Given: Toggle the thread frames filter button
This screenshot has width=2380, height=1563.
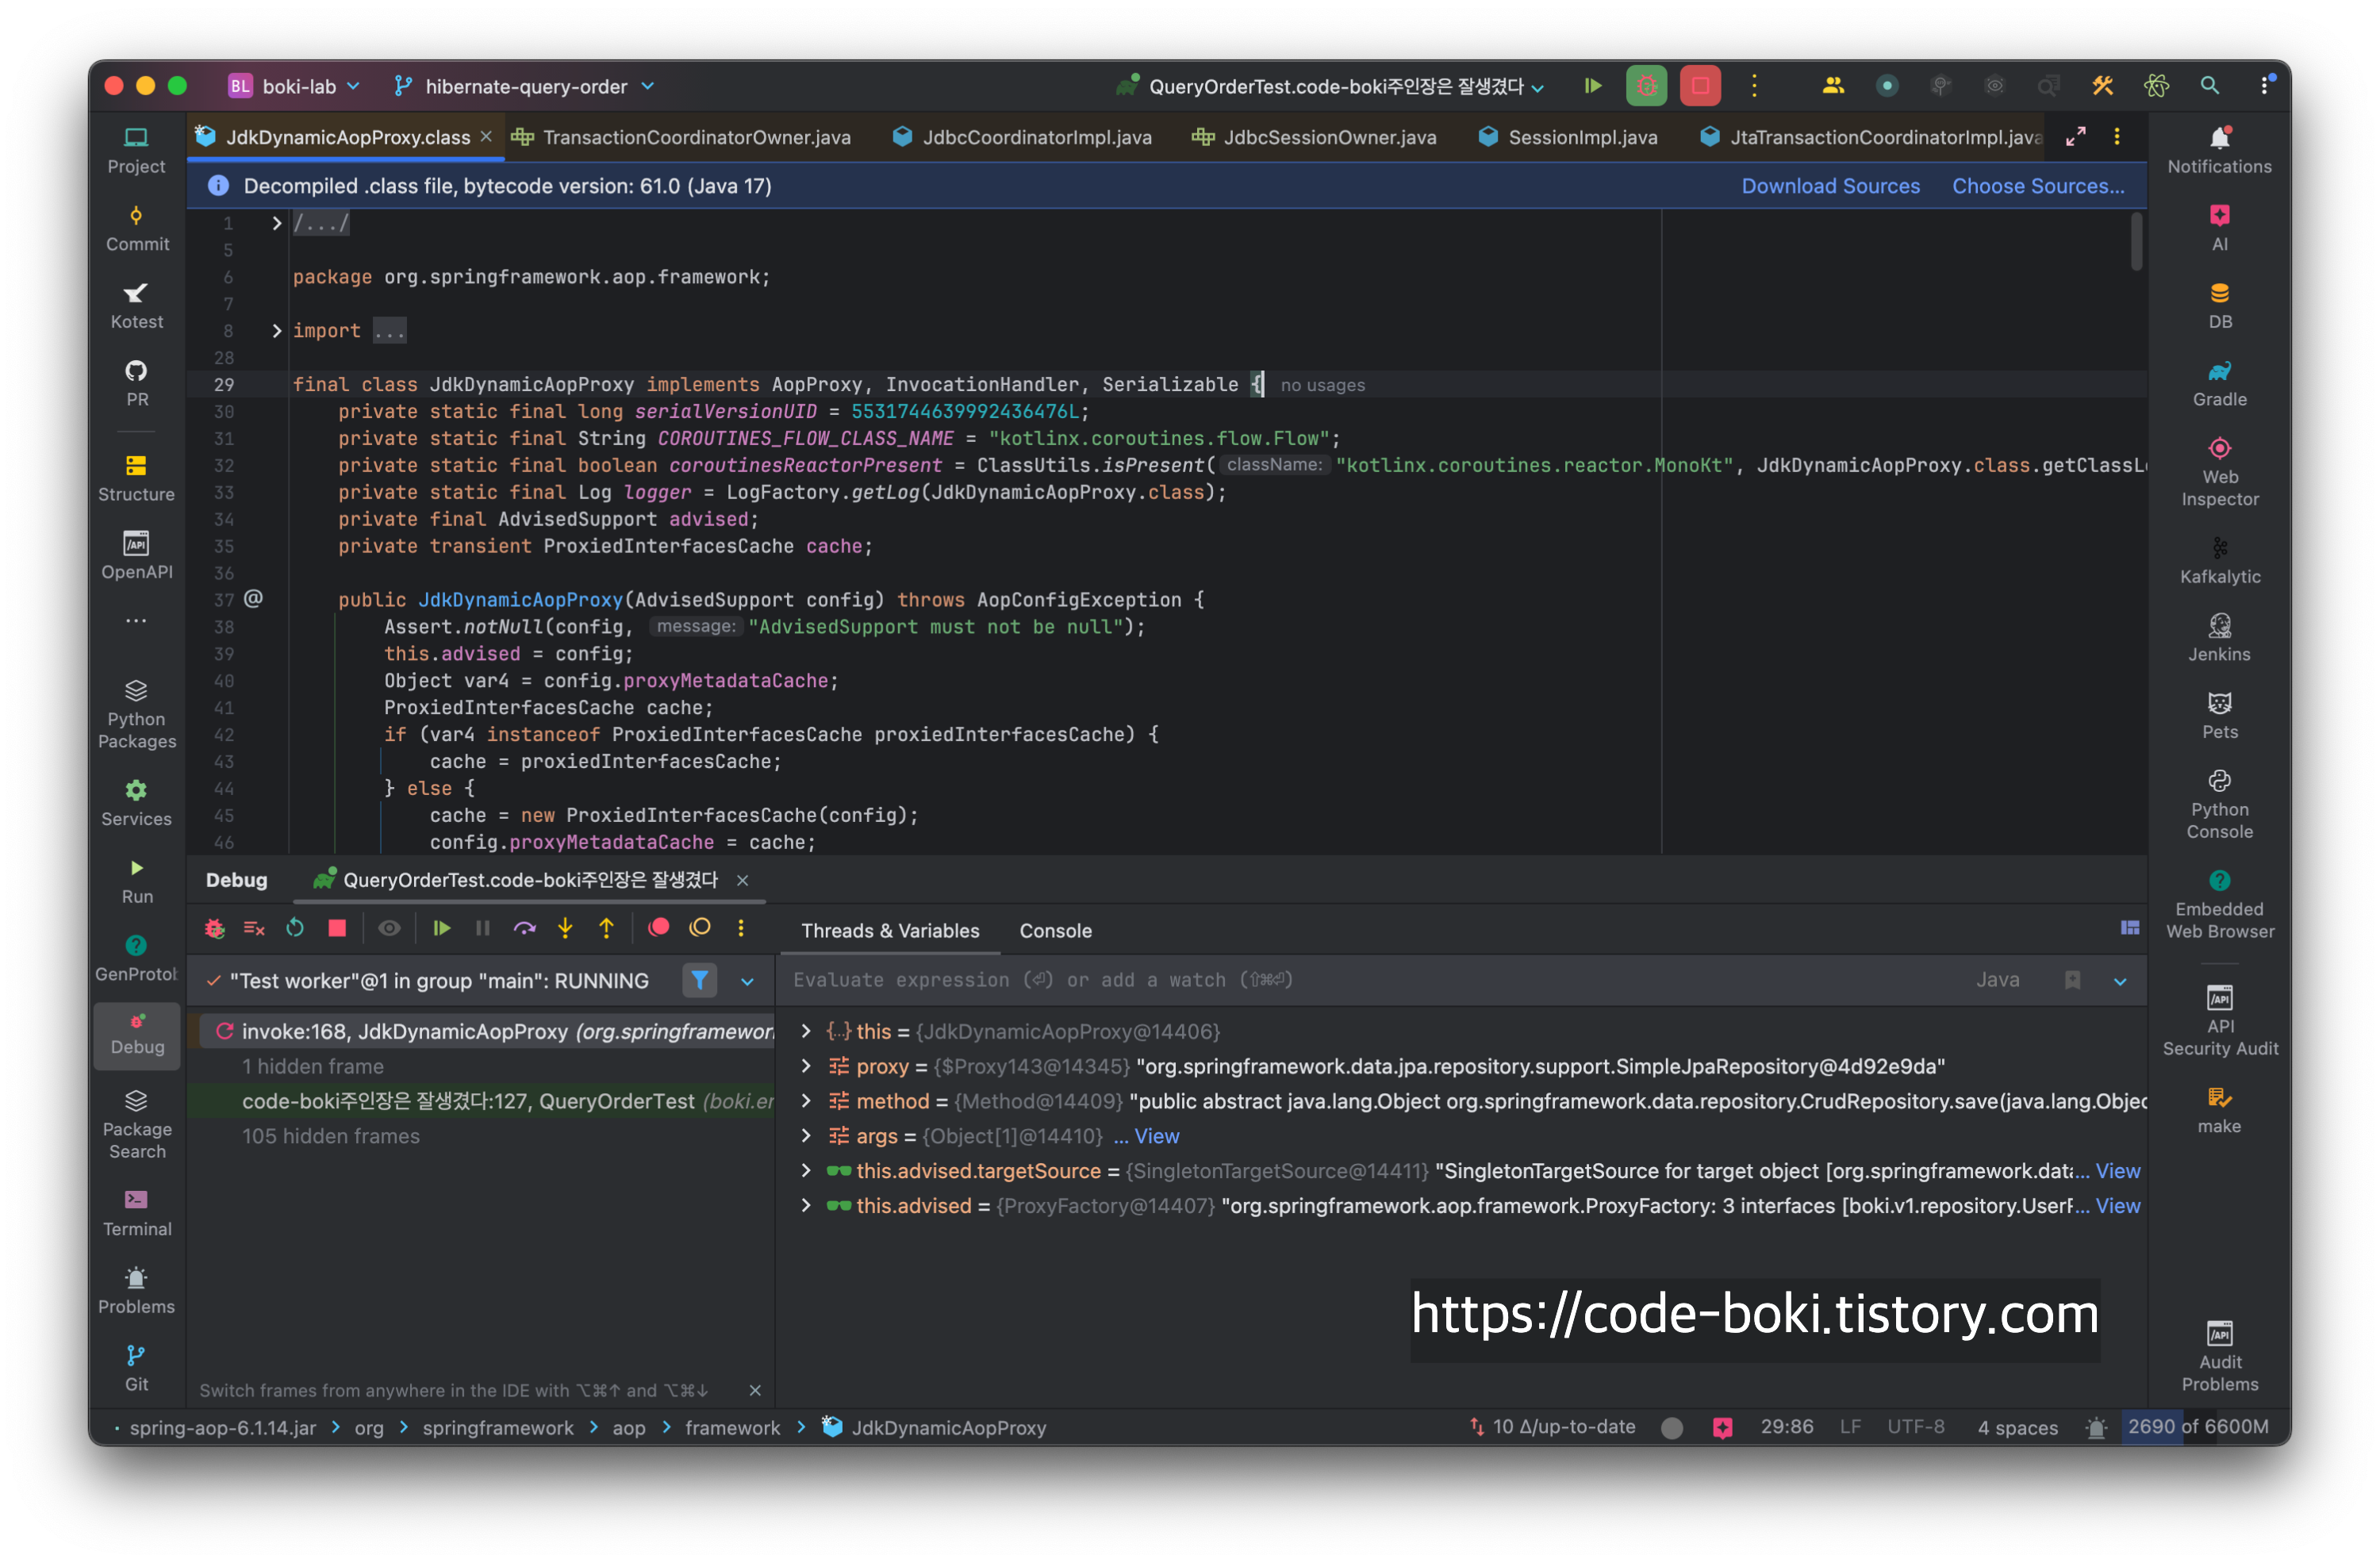Looking at the screenshot, I should point(700,981).
